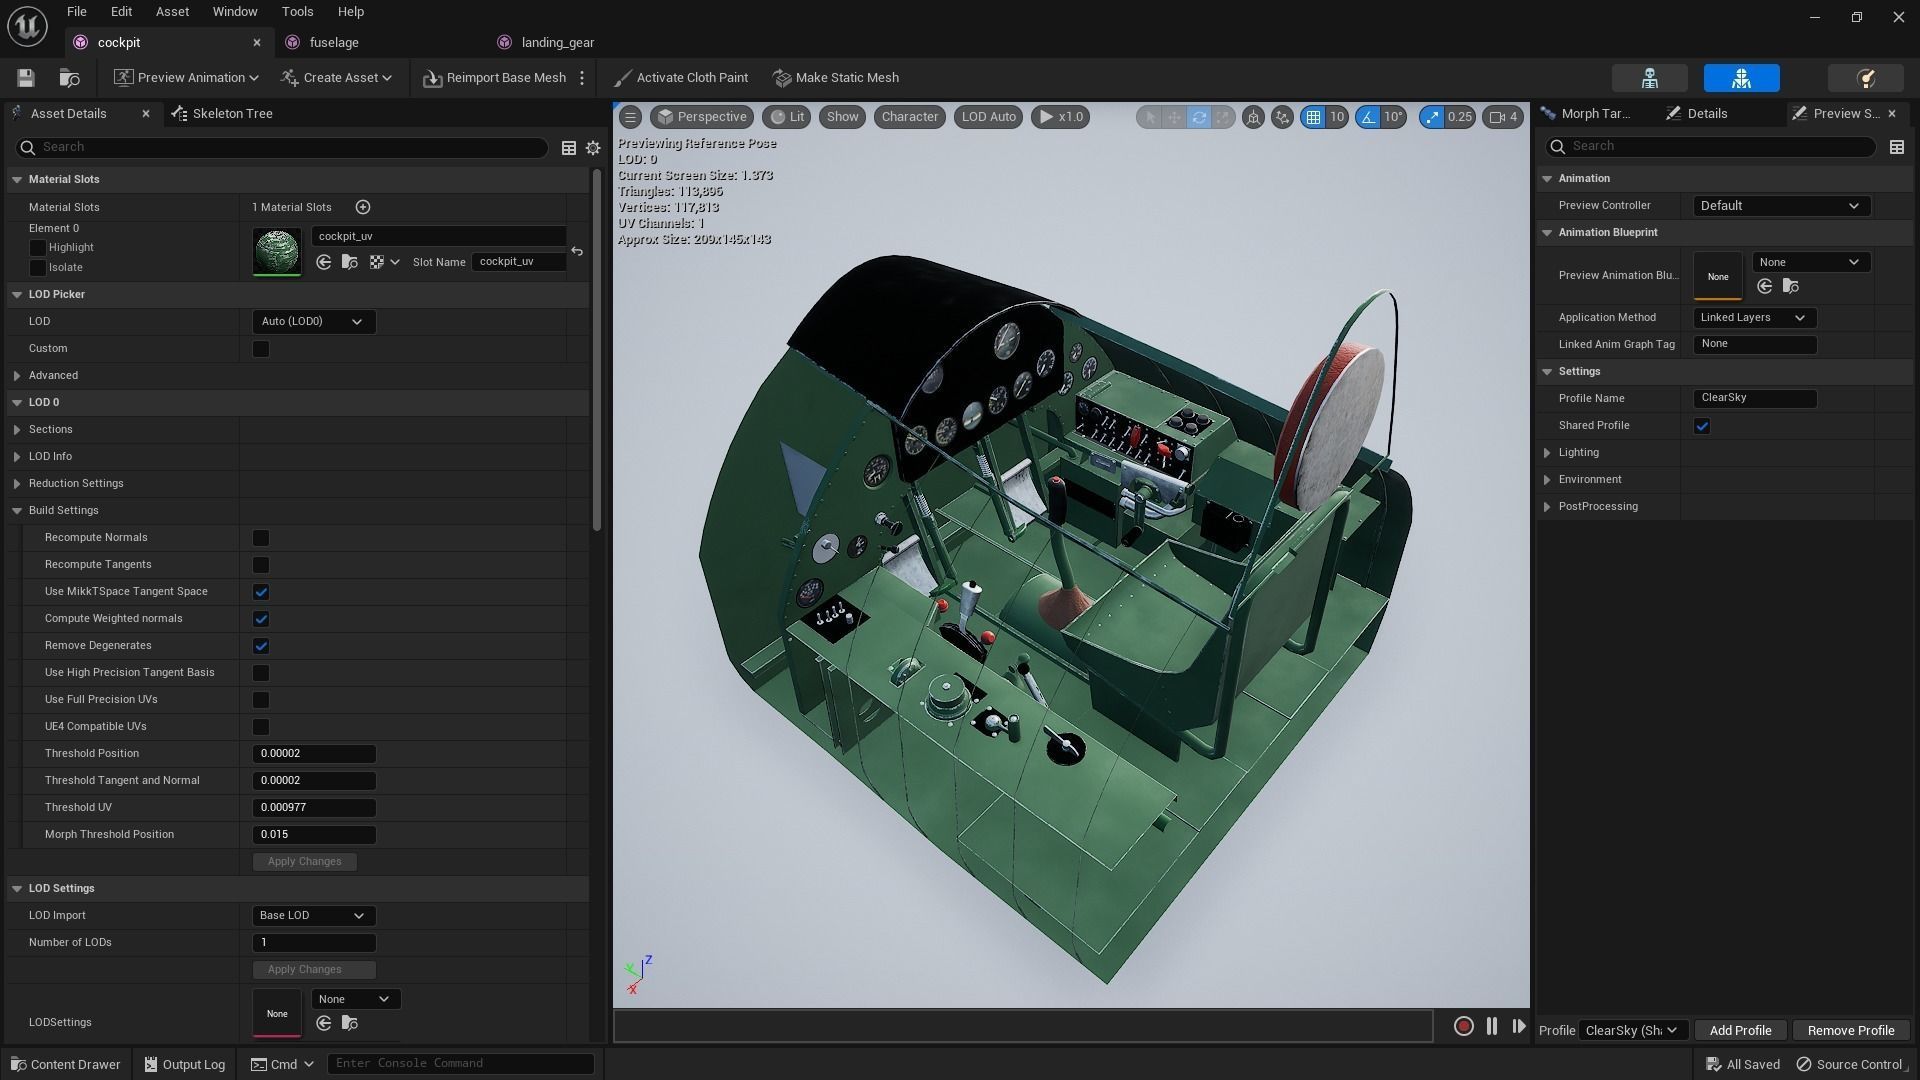
Task: Click the record button below viewport
Action: [1463, 1026]
